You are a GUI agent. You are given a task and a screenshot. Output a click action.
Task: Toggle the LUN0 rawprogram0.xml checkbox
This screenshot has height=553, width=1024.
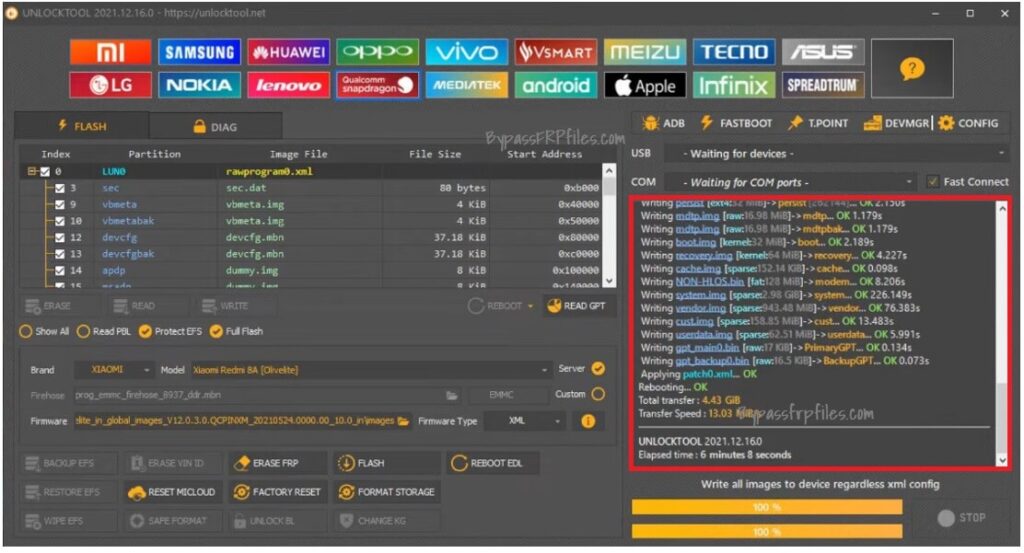(45, 172)
